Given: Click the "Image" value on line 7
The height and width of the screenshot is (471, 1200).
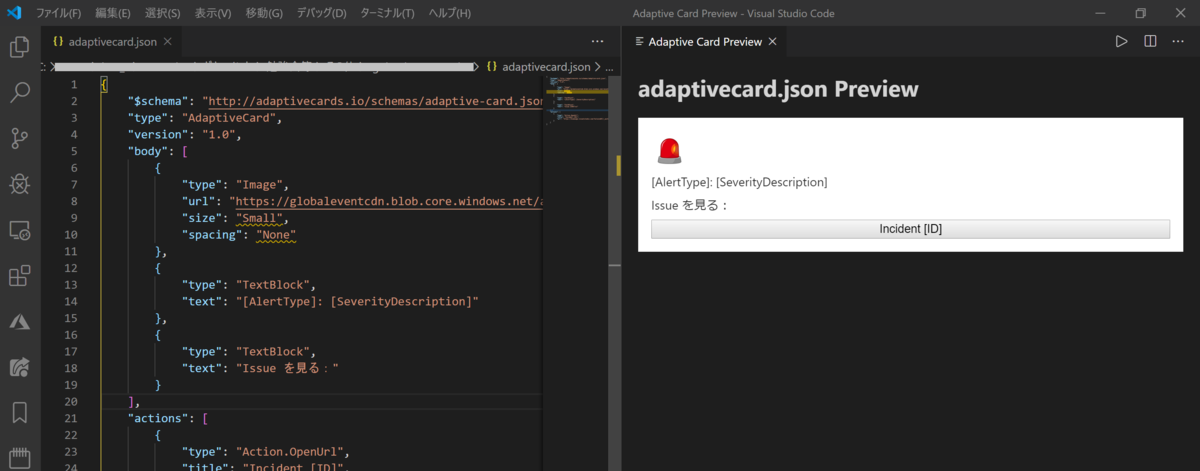Looking at the screenshot, I should pos(261,184).
